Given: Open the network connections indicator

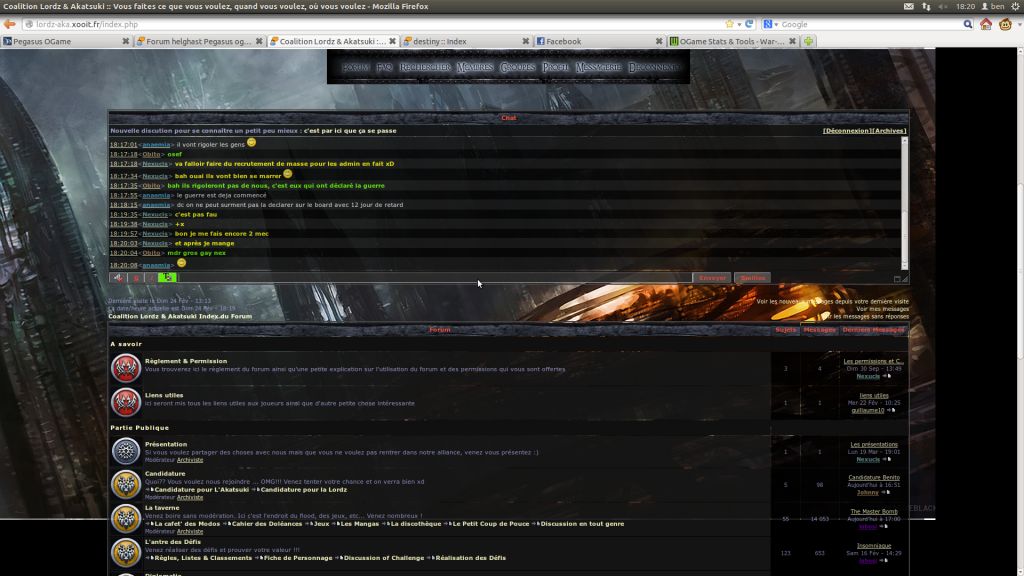Looking at the screenshot, I should click(x=926, y=7).
